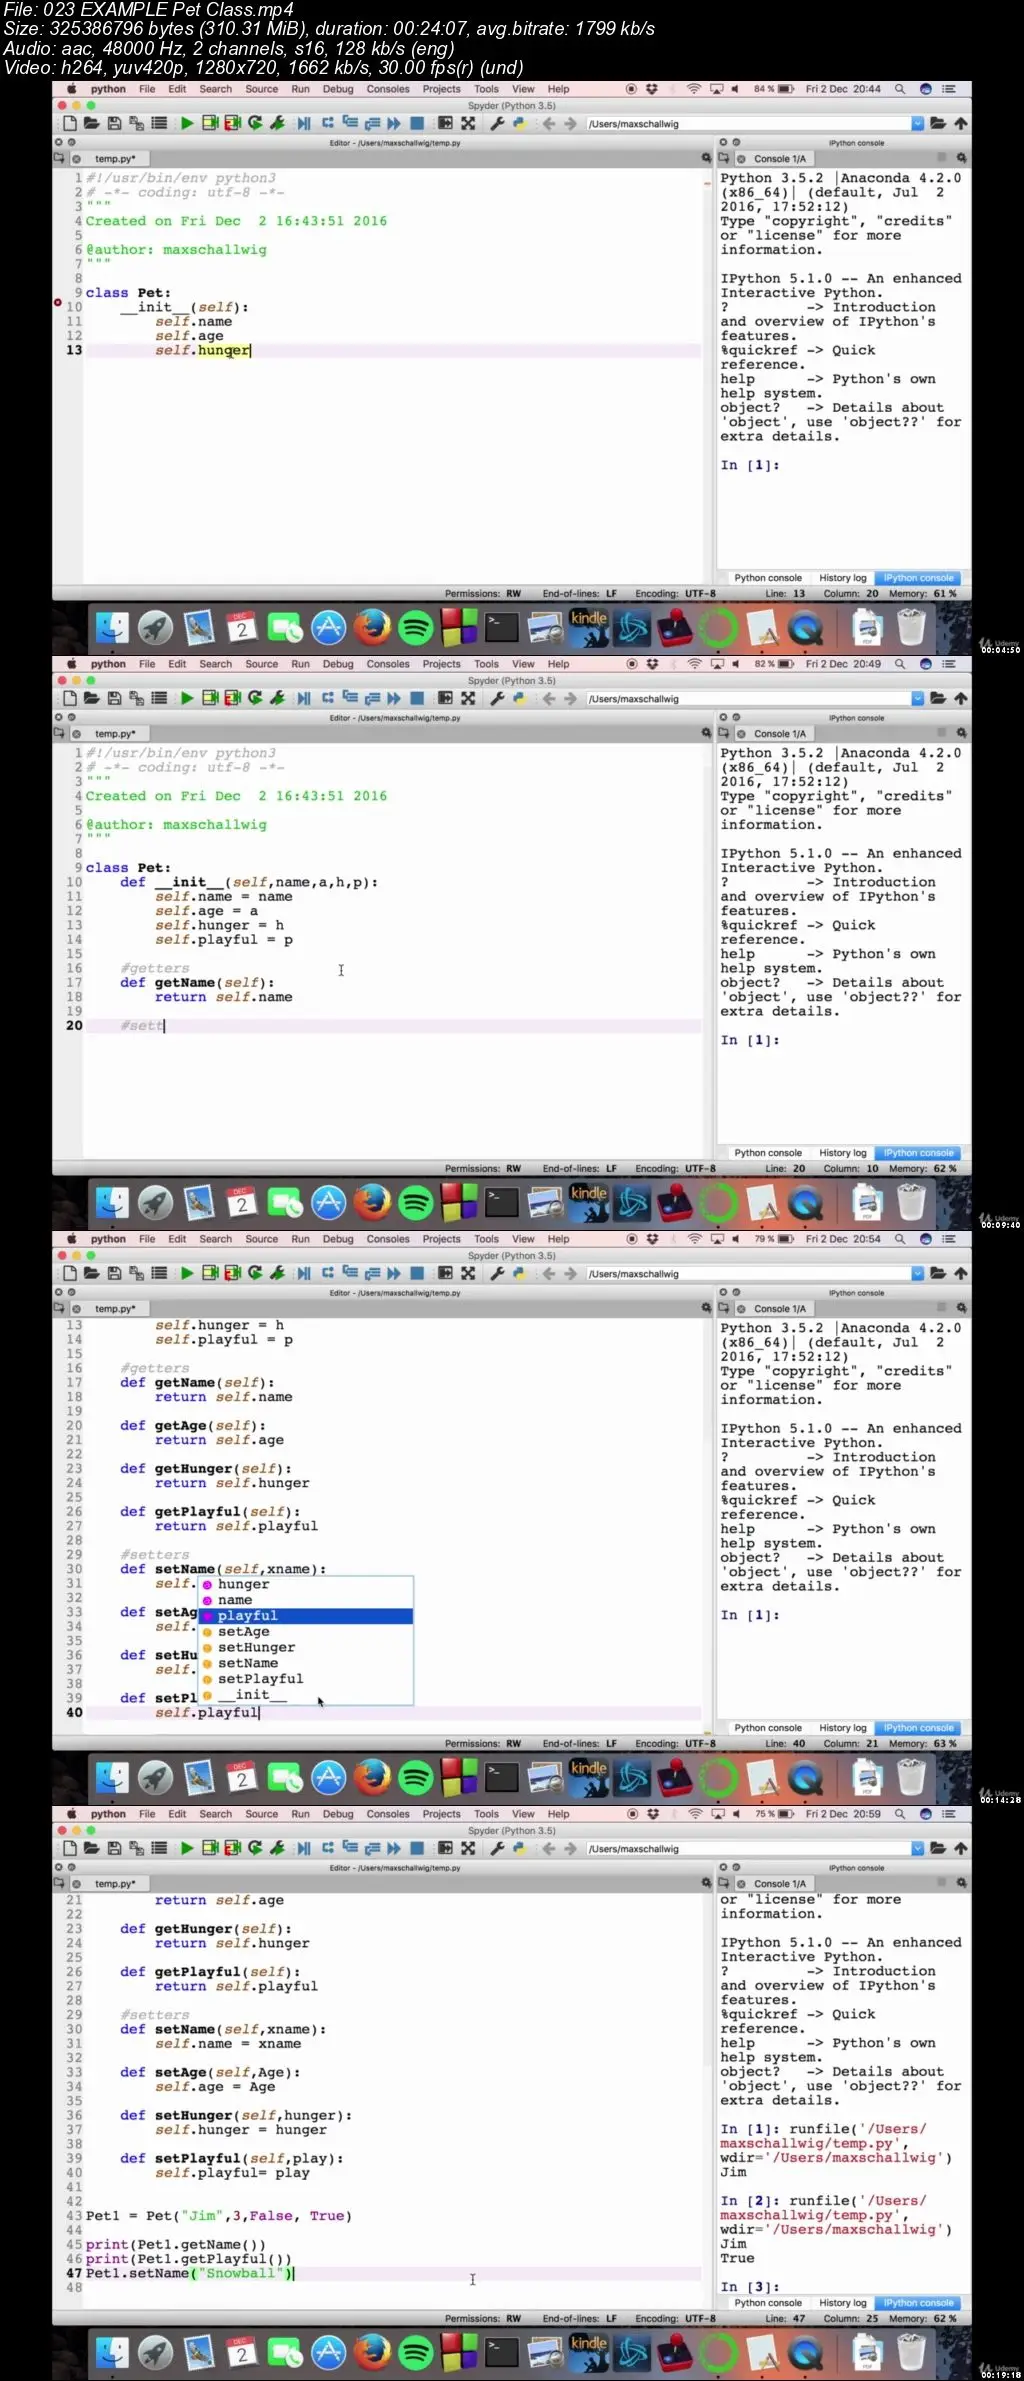Click the Terminal dock icon below the 20:54 frame
The height and width of the screenshot is (2381, 1024).
pos(501,1778)
